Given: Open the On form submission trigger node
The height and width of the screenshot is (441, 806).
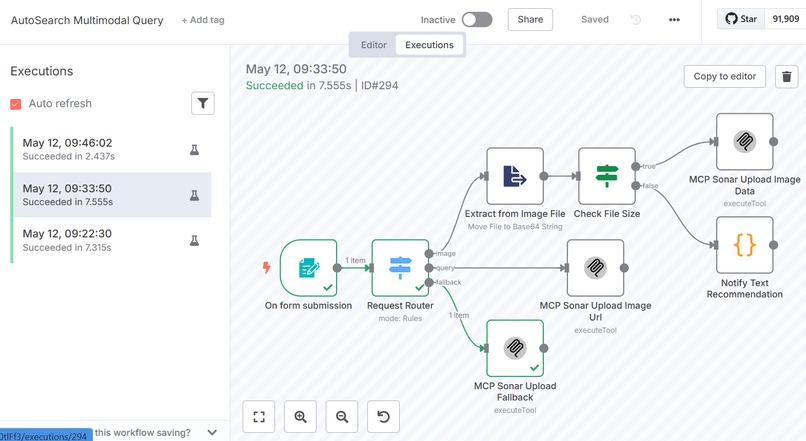Looking at the screenshot, I should 308,268.
